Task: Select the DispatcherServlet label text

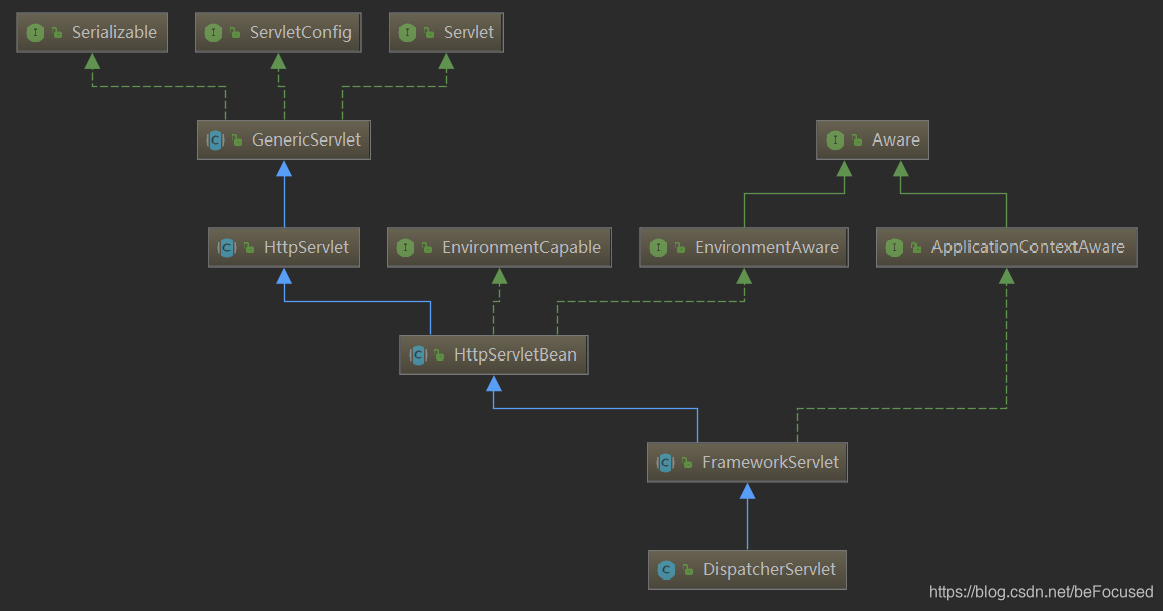Action: pyautogui.click(x=769, y=570)
